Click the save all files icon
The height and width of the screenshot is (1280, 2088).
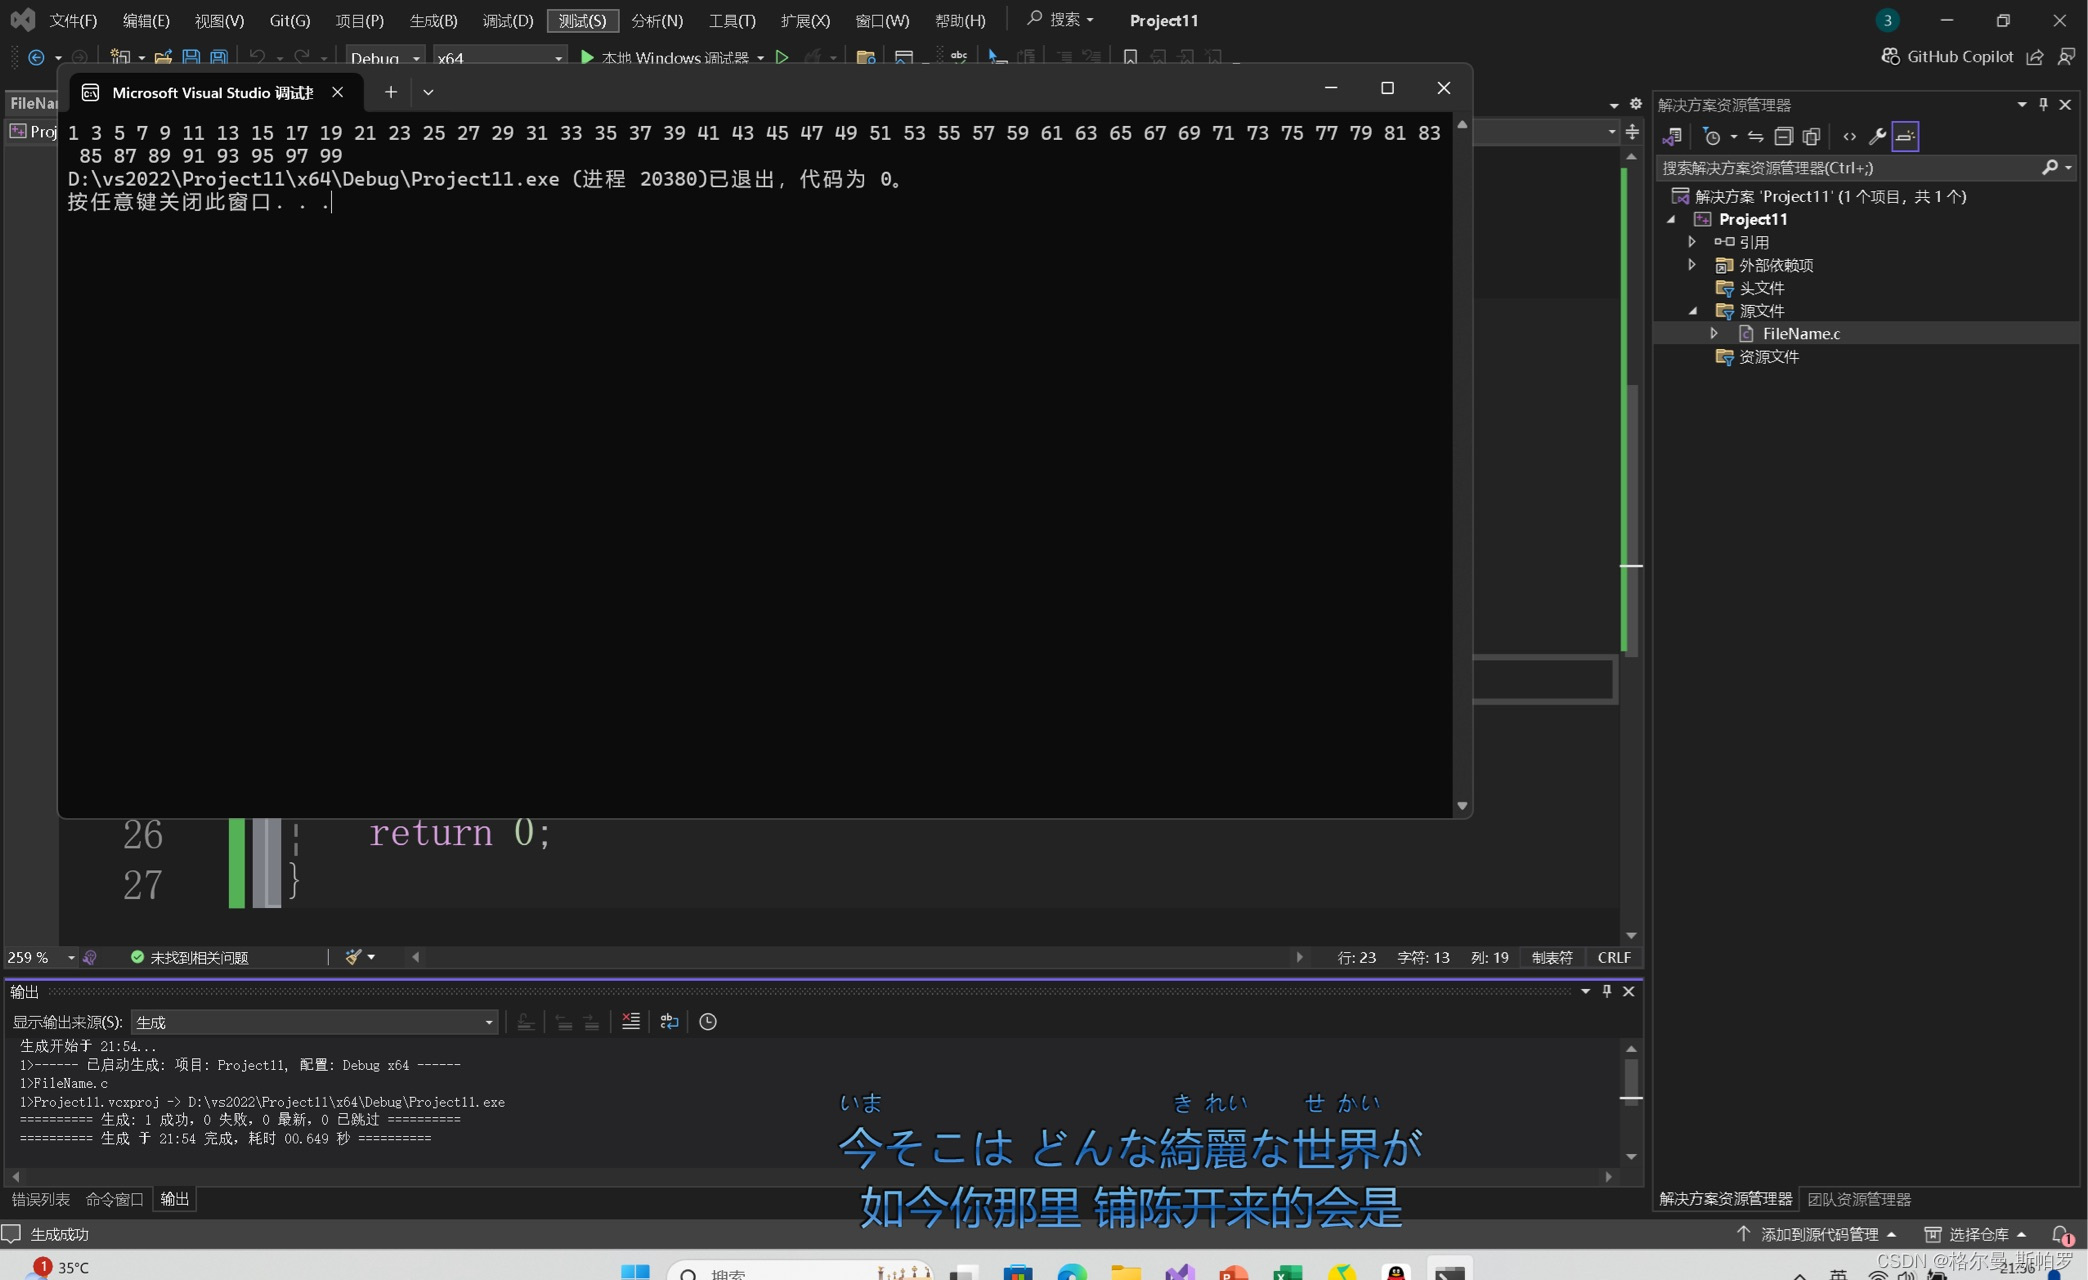point(219,58)
